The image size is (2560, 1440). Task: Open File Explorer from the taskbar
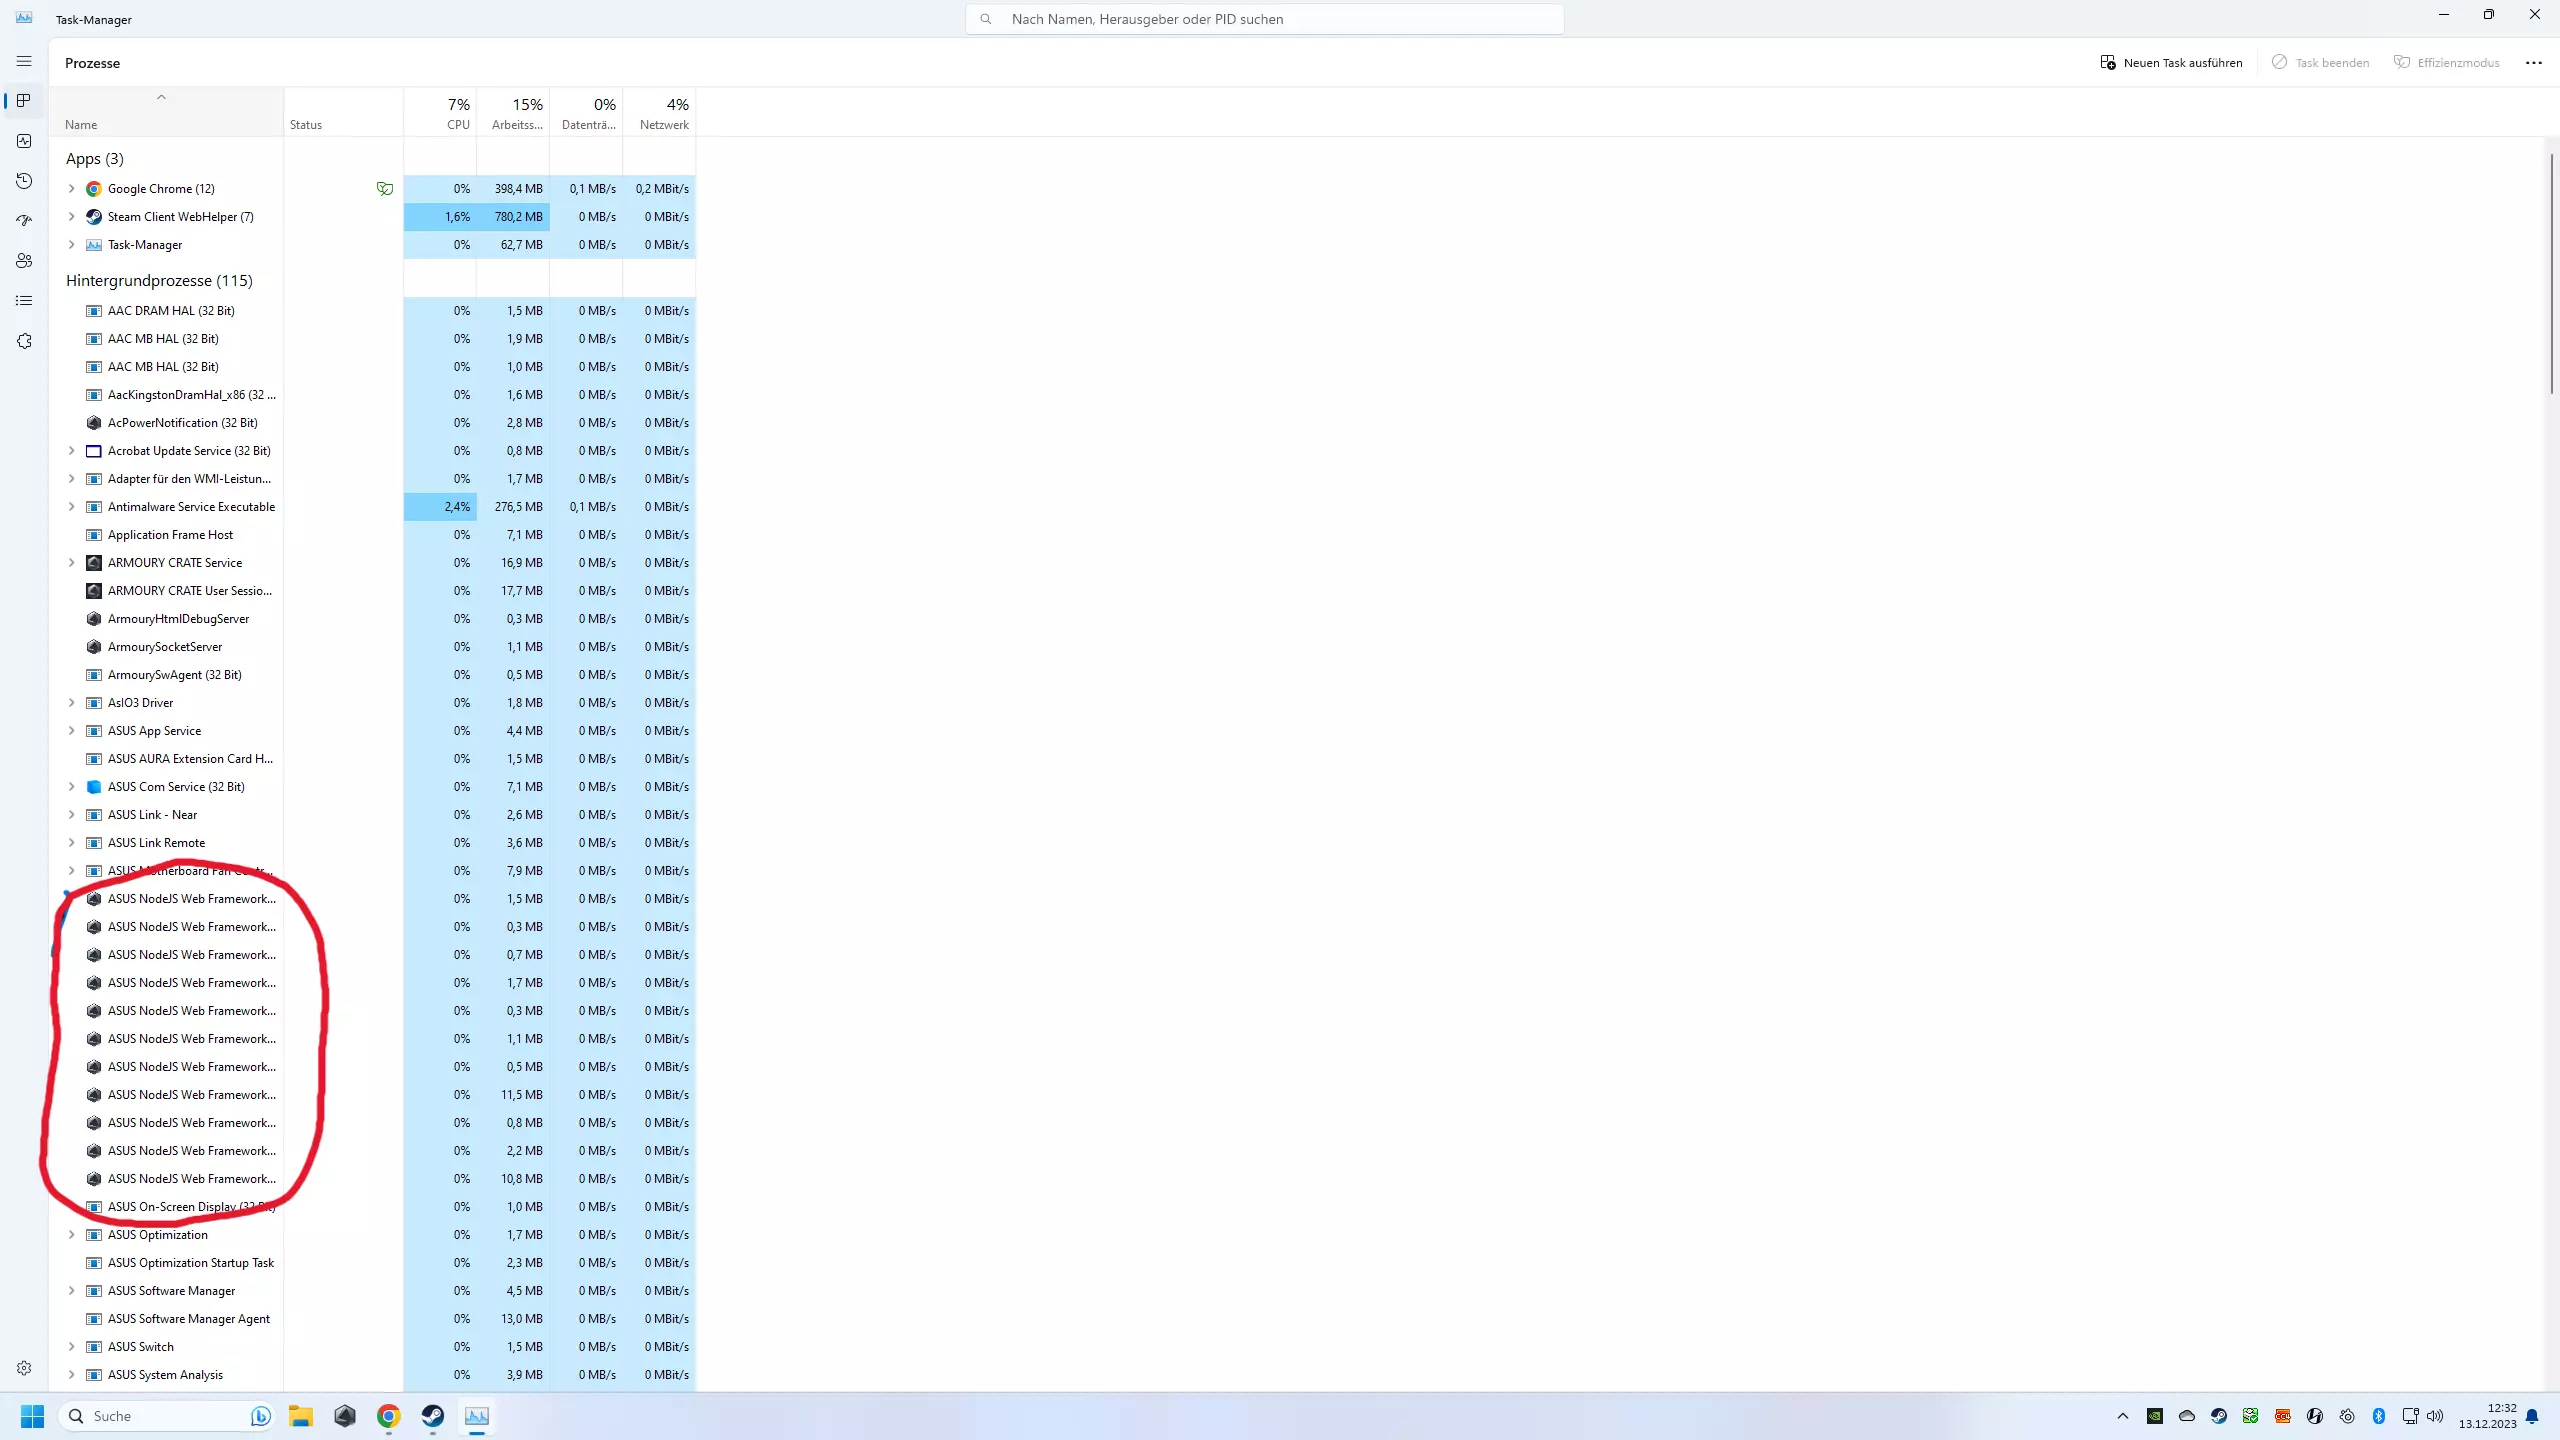tap(301, 1416)
